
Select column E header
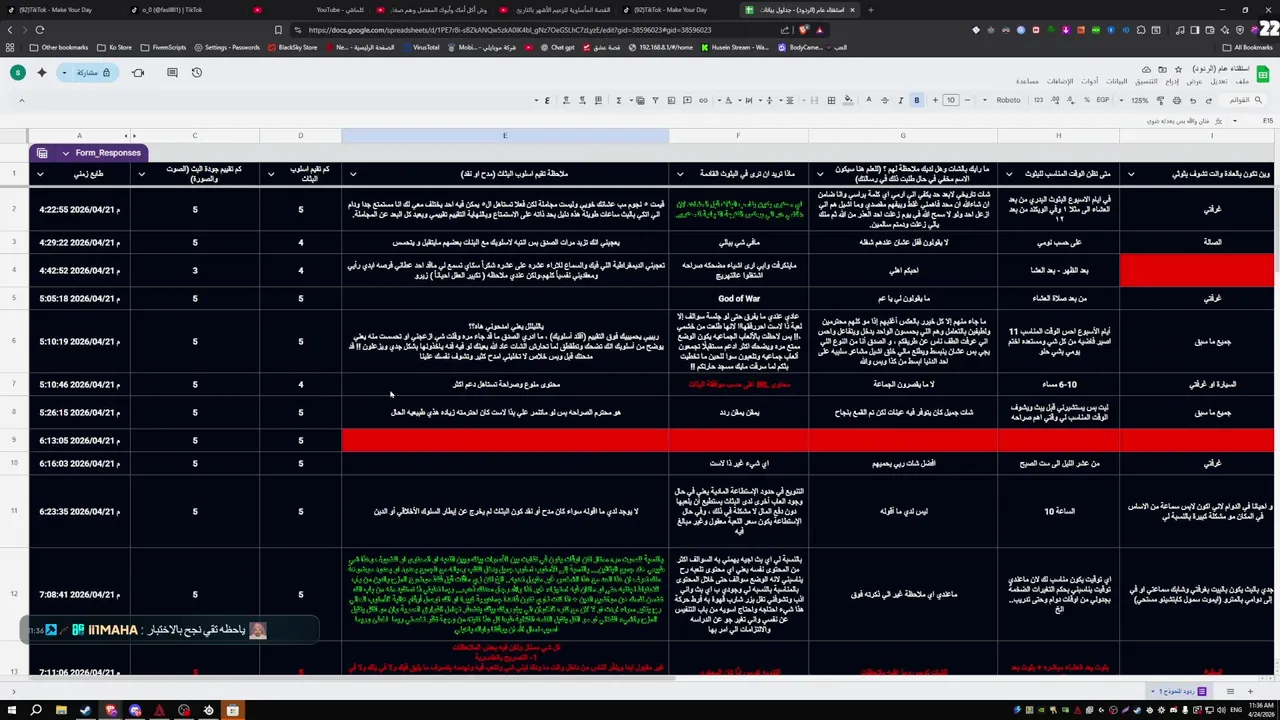click(505, 135)
